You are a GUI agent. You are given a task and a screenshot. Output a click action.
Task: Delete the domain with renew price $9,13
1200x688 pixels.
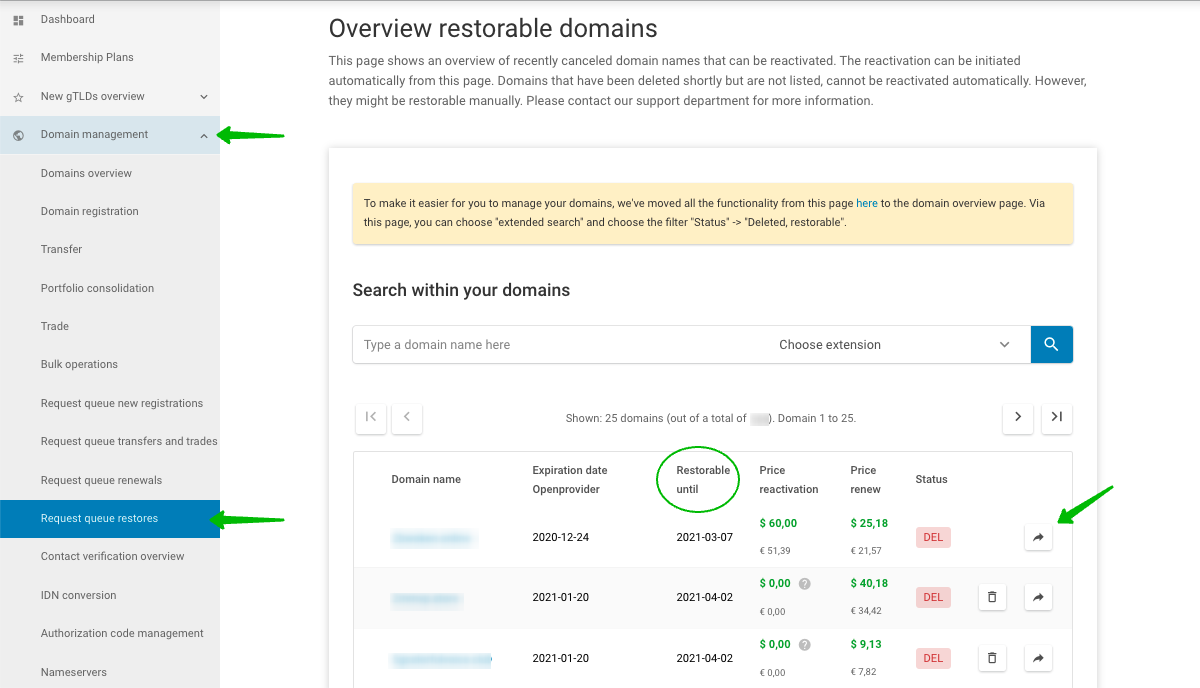pyautogui.click(x=992, y=658)
